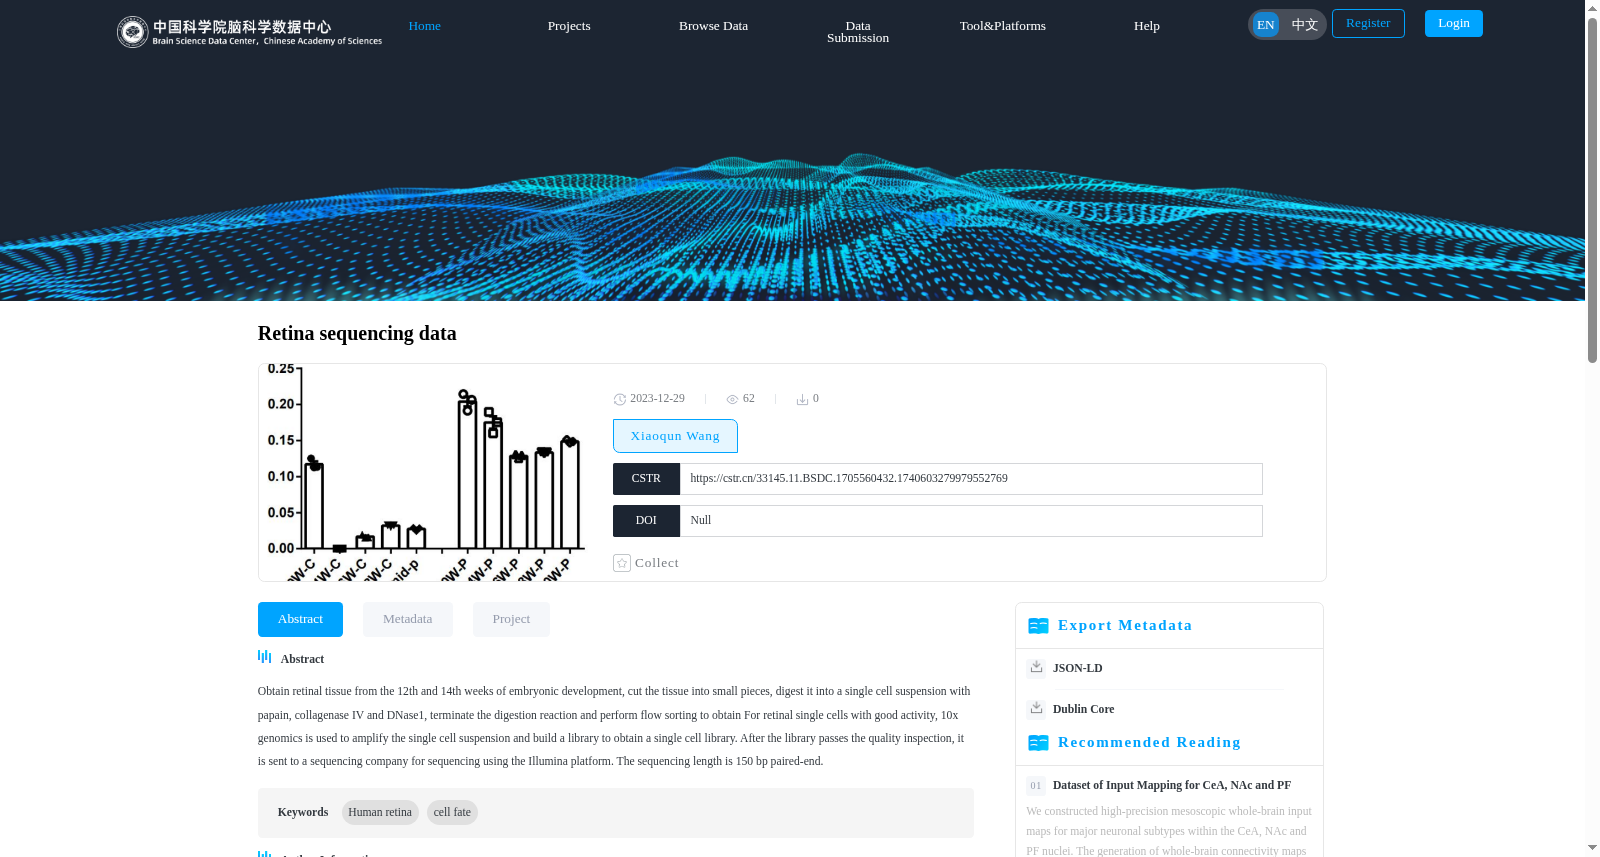1600x857 pixels.
Task: Open author Xiaoqun Wang's page
Action: [x=675, y=436]
